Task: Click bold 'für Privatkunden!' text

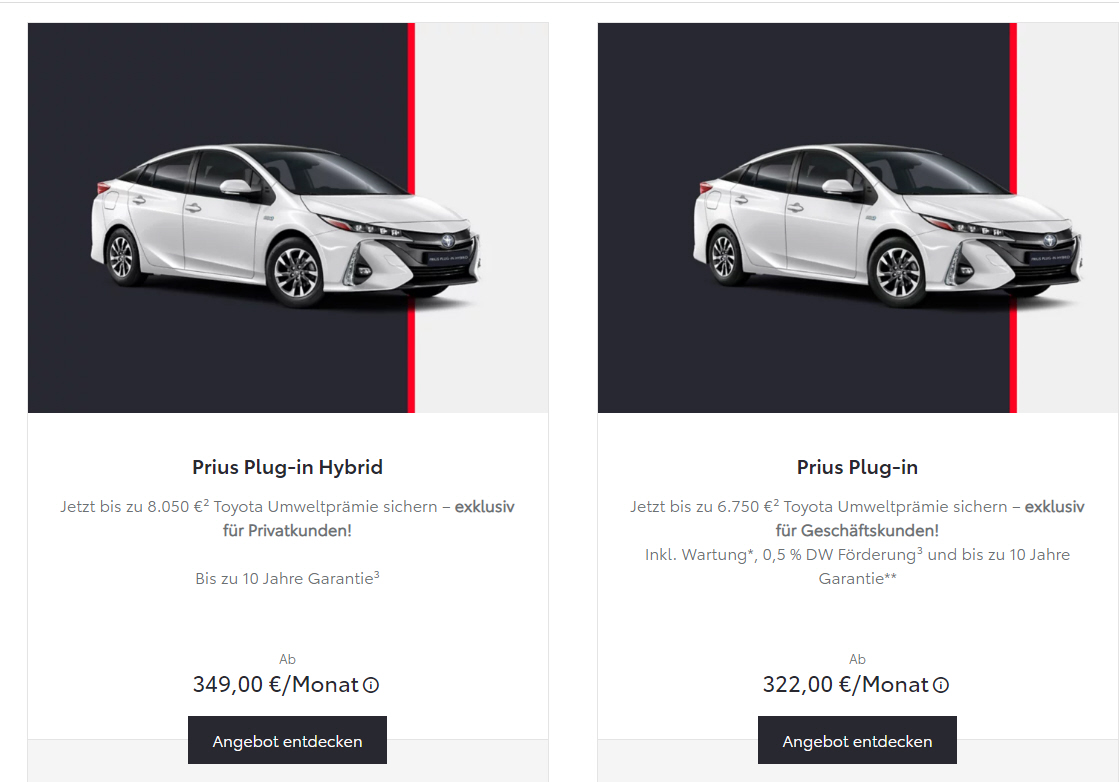Action: (288, 531)
